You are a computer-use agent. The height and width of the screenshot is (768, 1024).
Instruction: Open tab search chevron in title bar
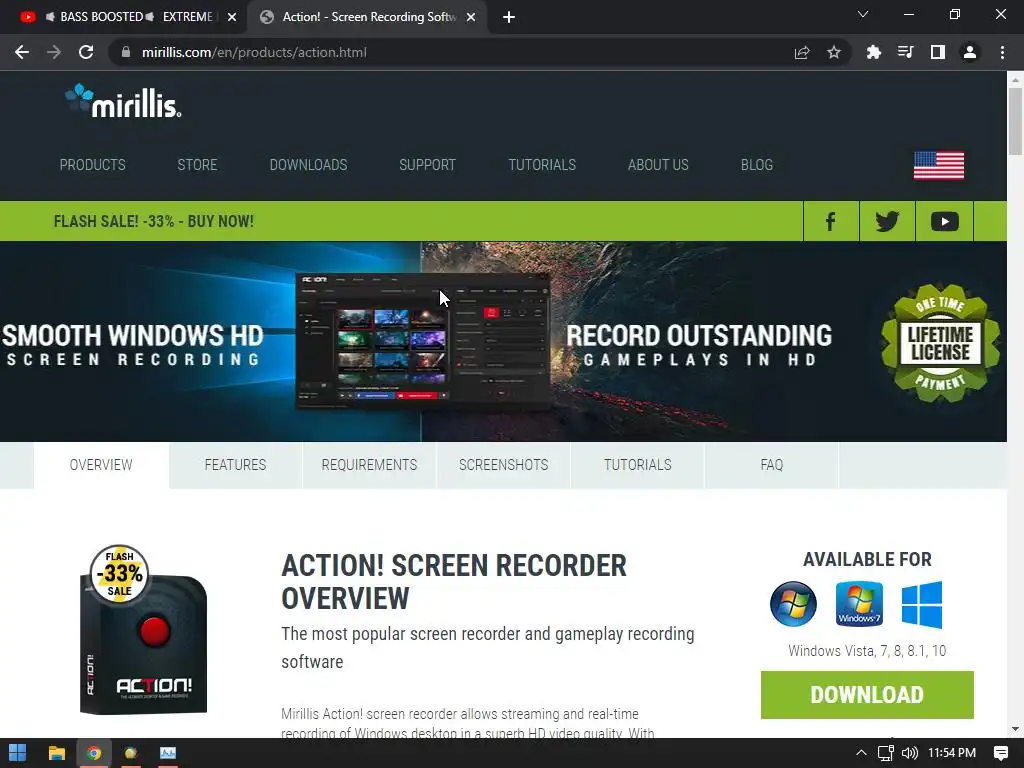862,14
